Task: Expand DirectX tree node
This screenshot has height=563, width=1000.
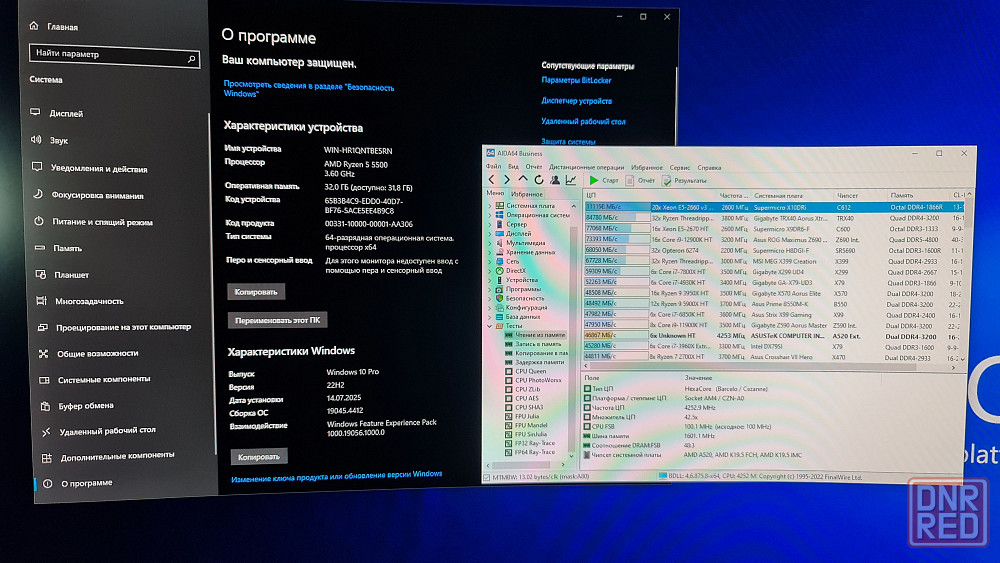Action: (x=490, y=270)
